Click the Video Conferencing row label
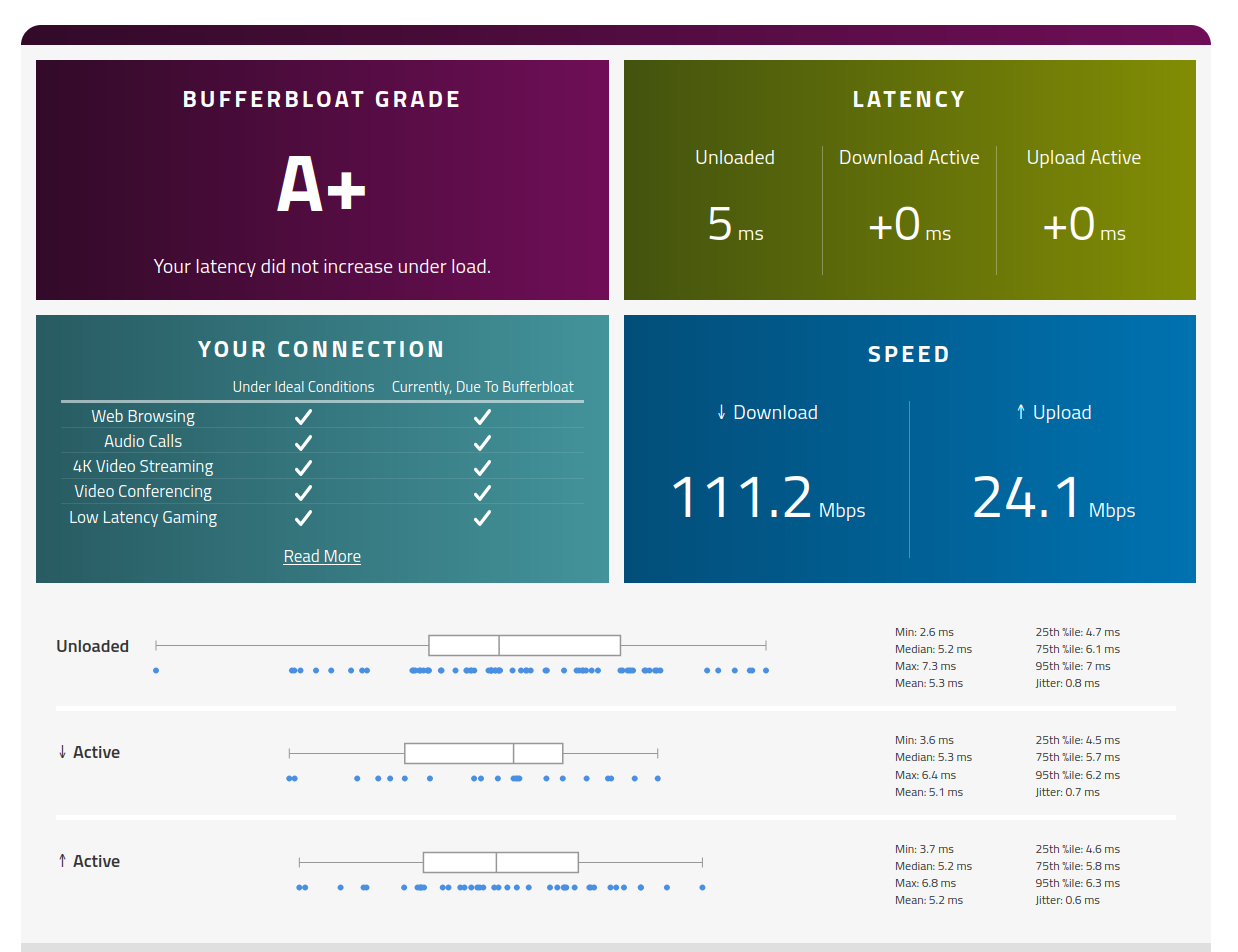Screen dimensions: 1238x952 143,491
